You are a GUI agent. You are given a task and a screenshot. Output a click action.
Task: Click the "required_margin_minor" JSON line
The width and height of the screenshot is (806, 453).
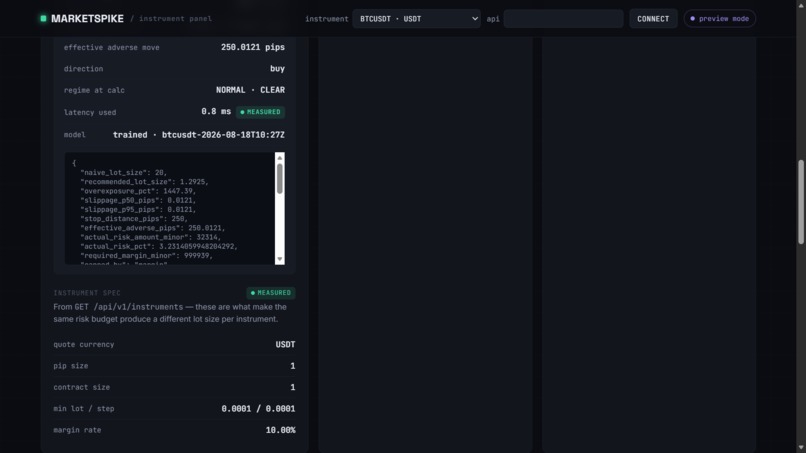146,256
